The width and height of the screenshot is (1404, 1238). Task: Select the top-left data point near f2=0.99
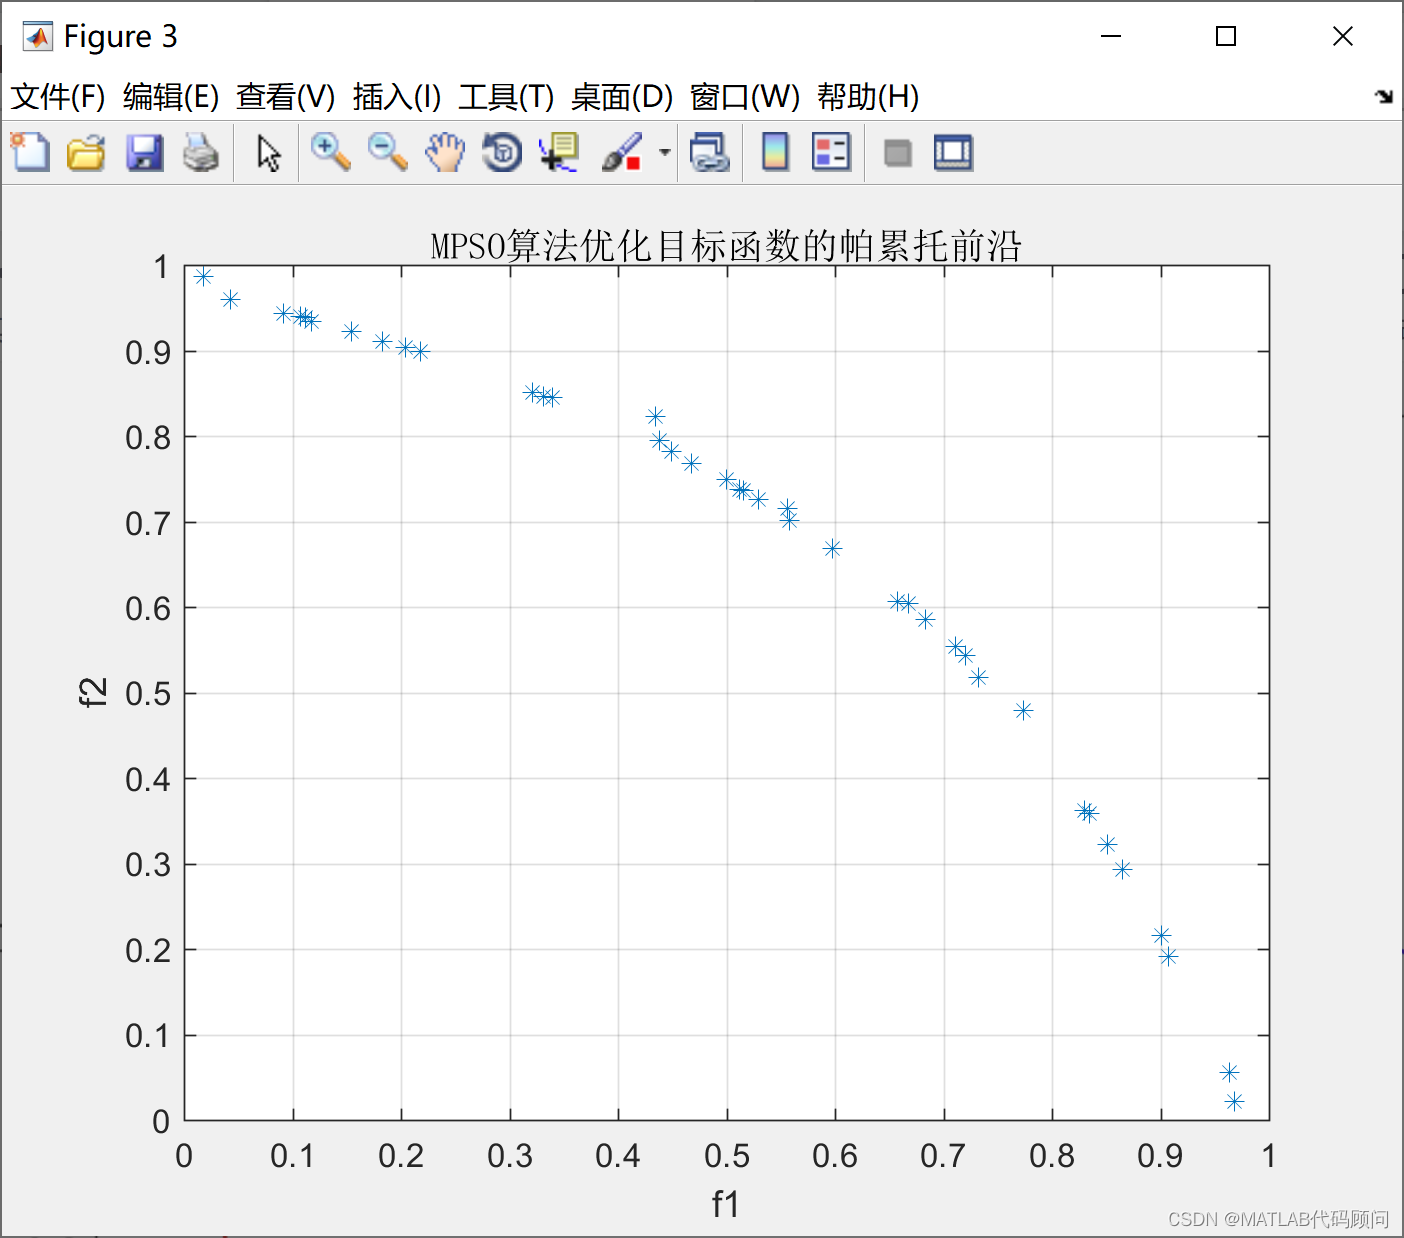click(203, 276)
